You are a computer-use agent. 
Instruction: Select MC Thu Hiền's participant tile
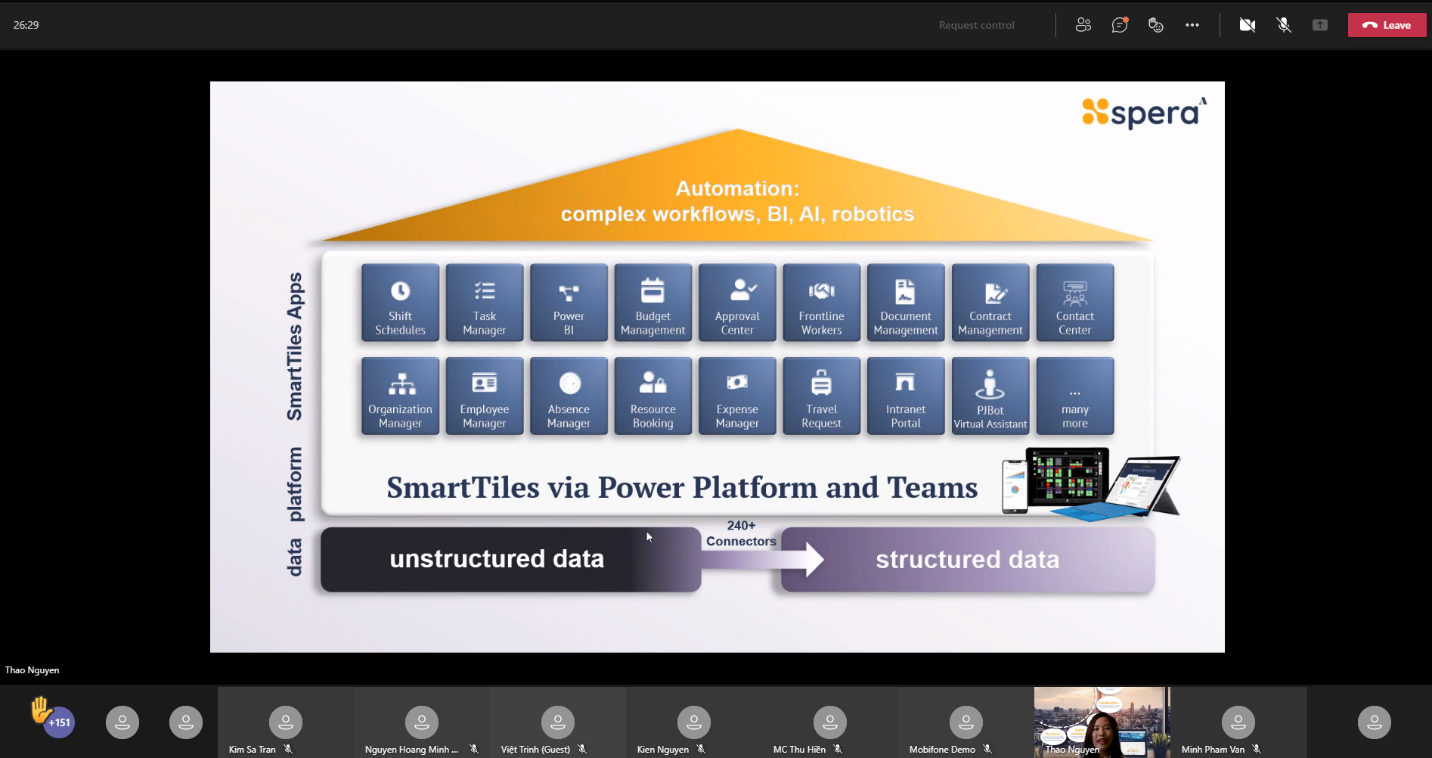(830, 722)
